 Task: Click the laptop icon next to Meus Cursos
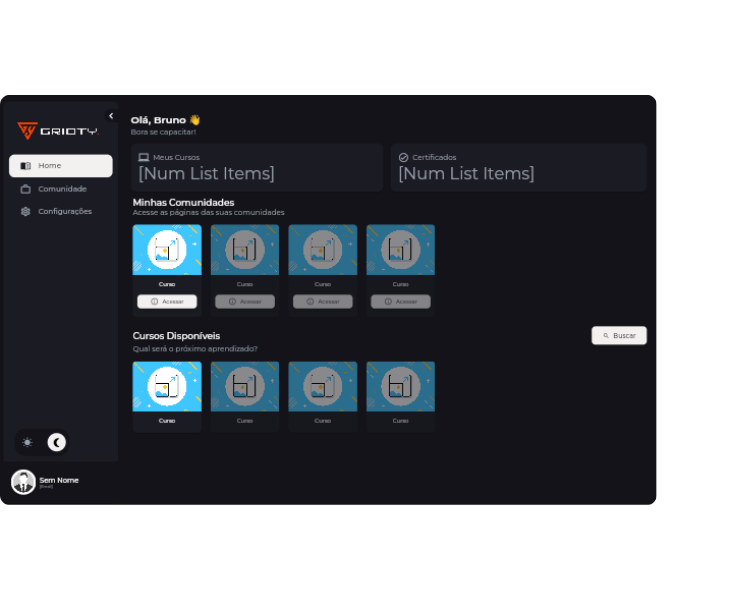(x=144, y=157)
